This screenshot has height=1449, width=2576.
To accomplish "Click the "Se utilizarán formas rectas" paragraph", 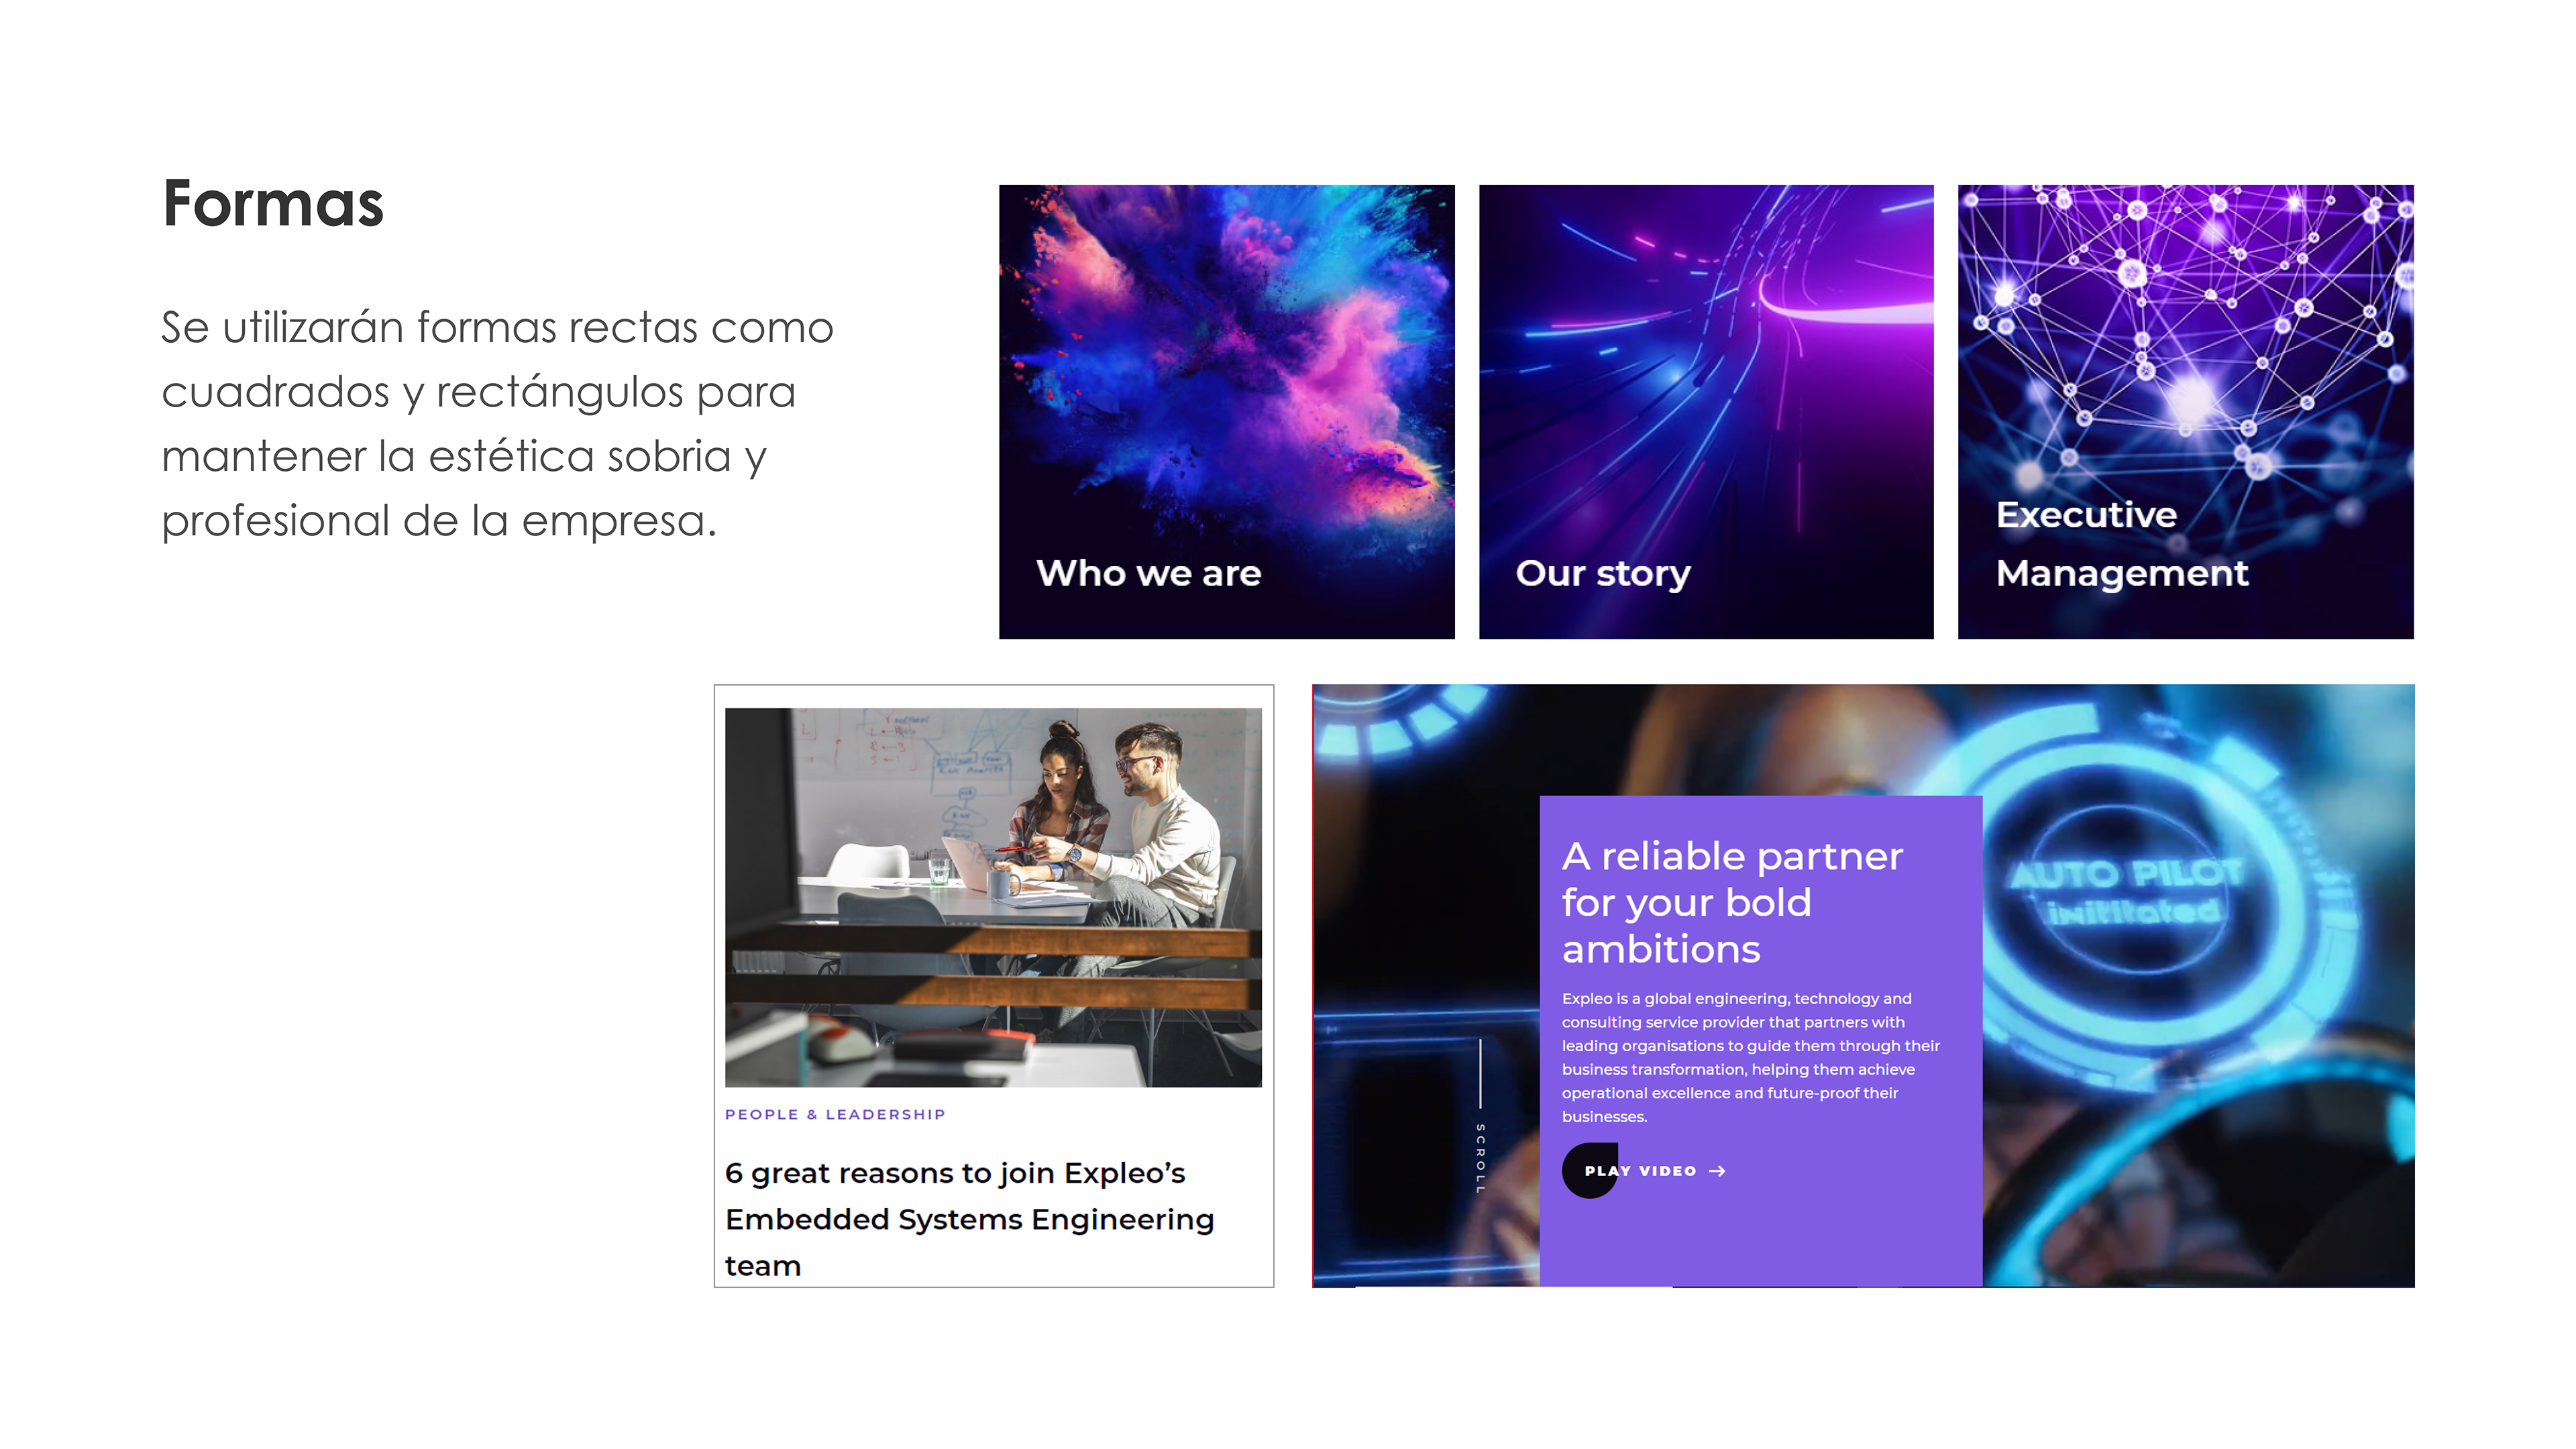I will [498, 423].
